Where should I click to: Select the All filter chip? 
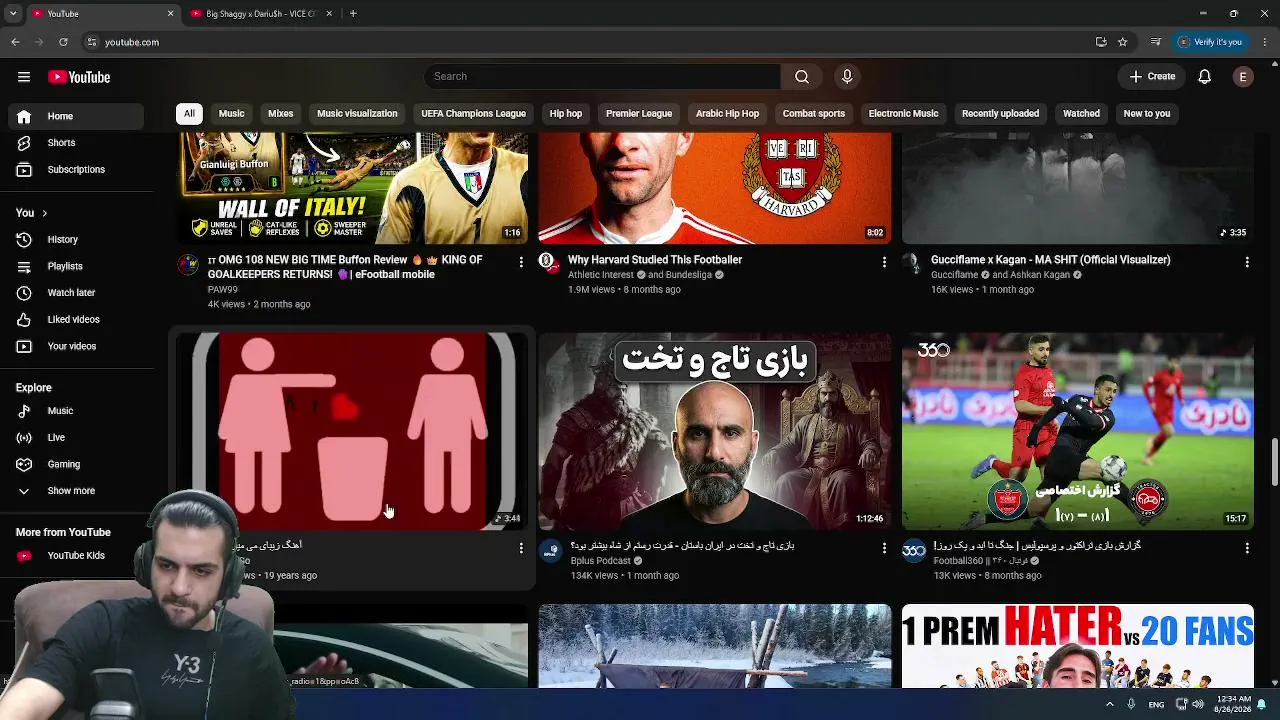tap(189, 114)
